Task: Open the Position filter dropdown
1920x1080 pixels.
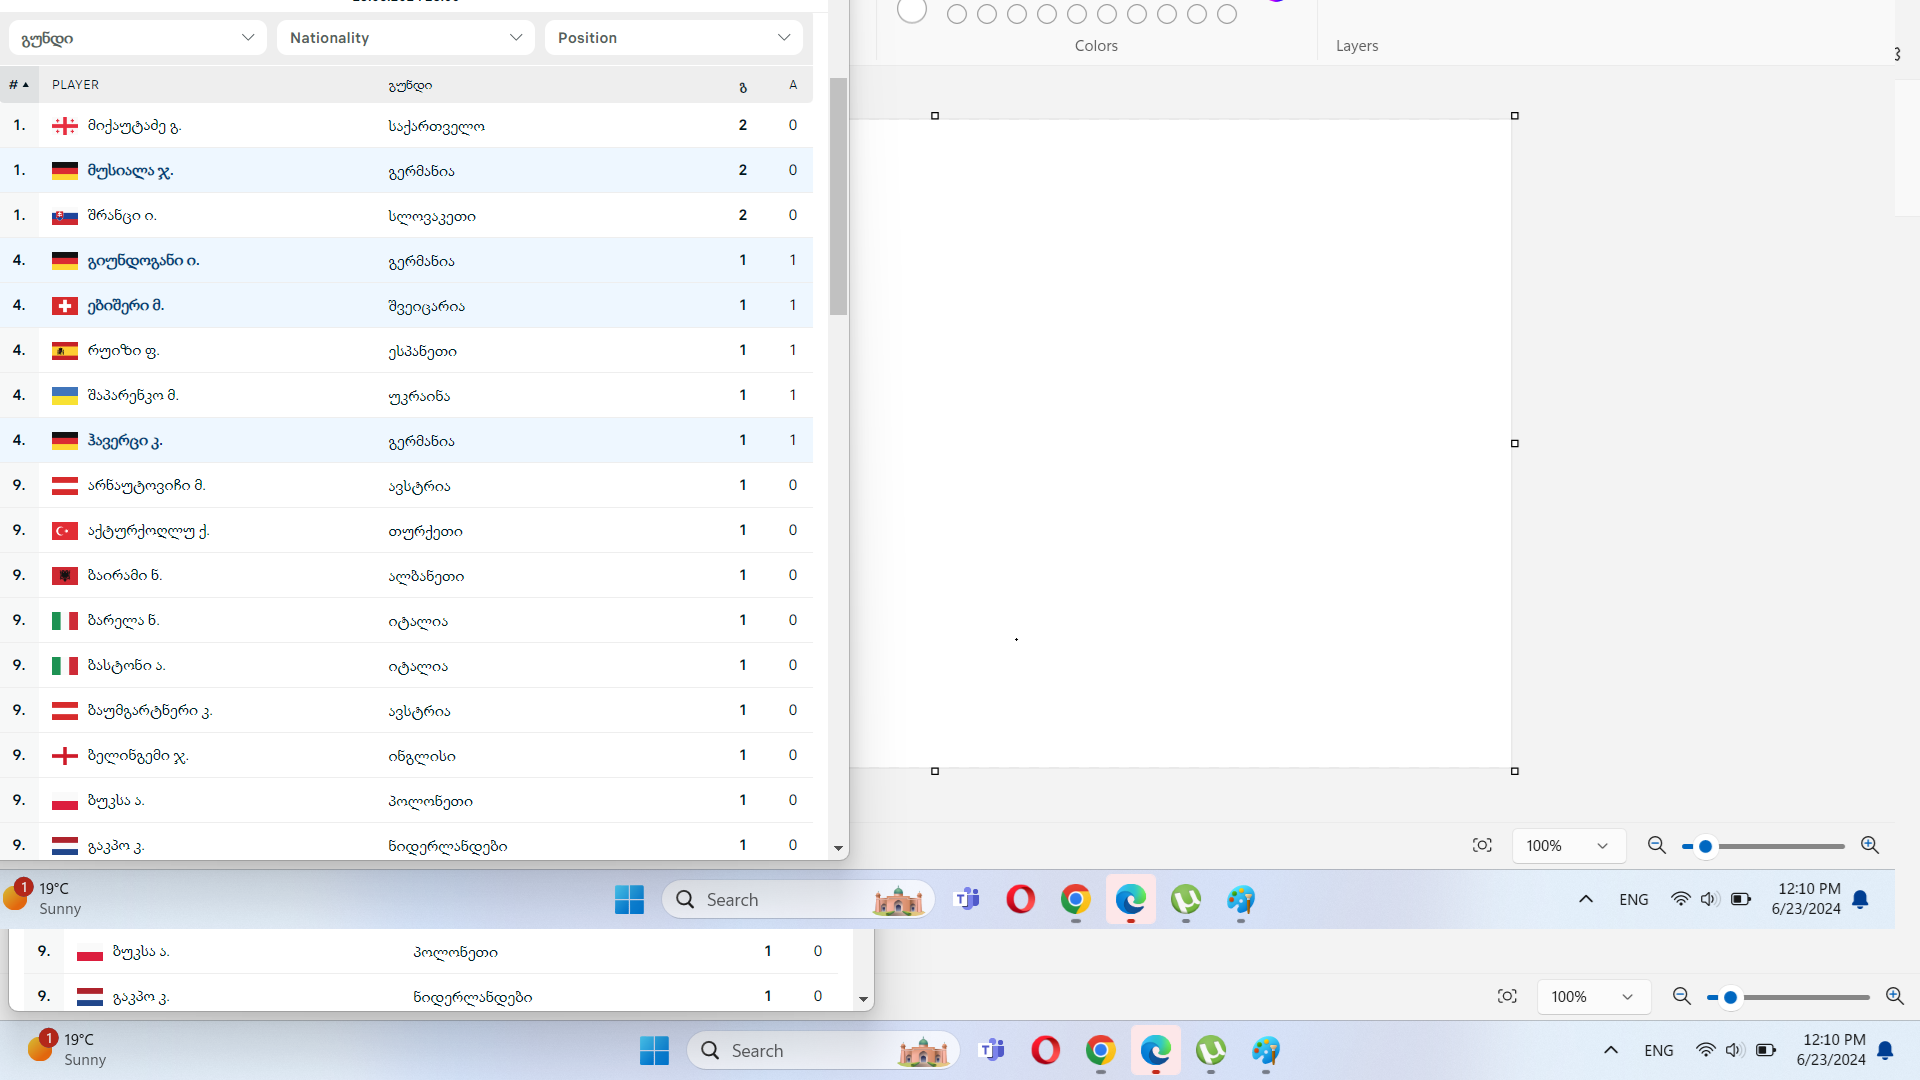Action: [673, 38]
